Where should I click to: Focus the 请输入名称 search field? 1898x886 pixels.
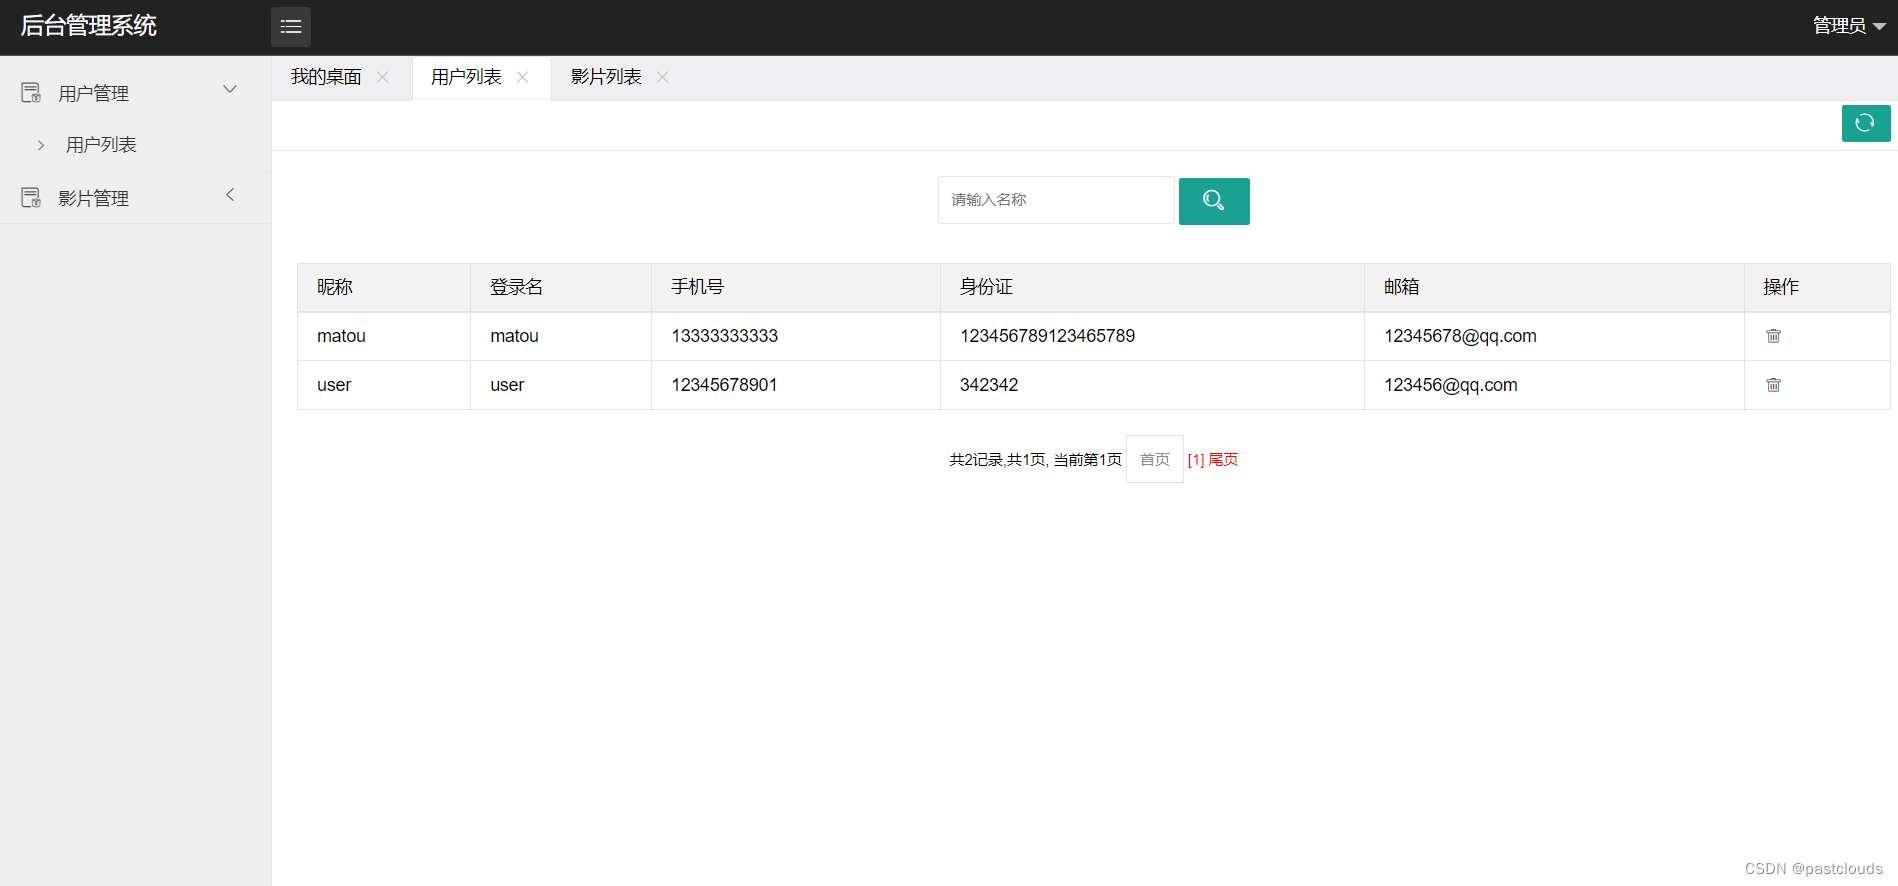click(1056, 200)
